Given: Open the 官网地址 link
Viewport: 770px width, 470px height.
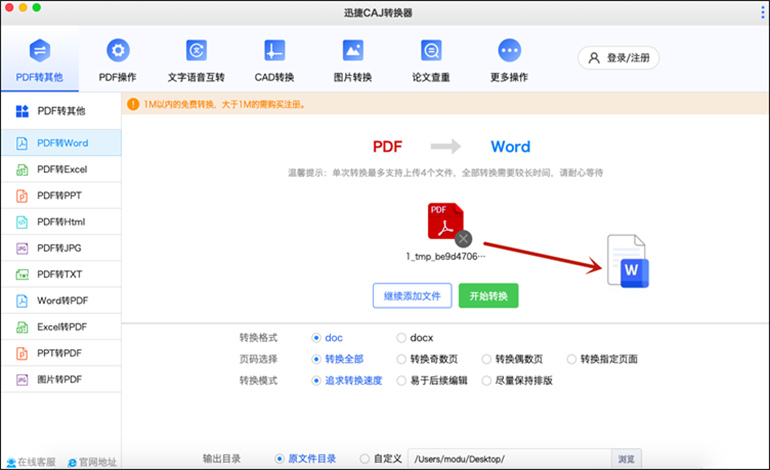Looking at the screenshot, I should 92,463.
